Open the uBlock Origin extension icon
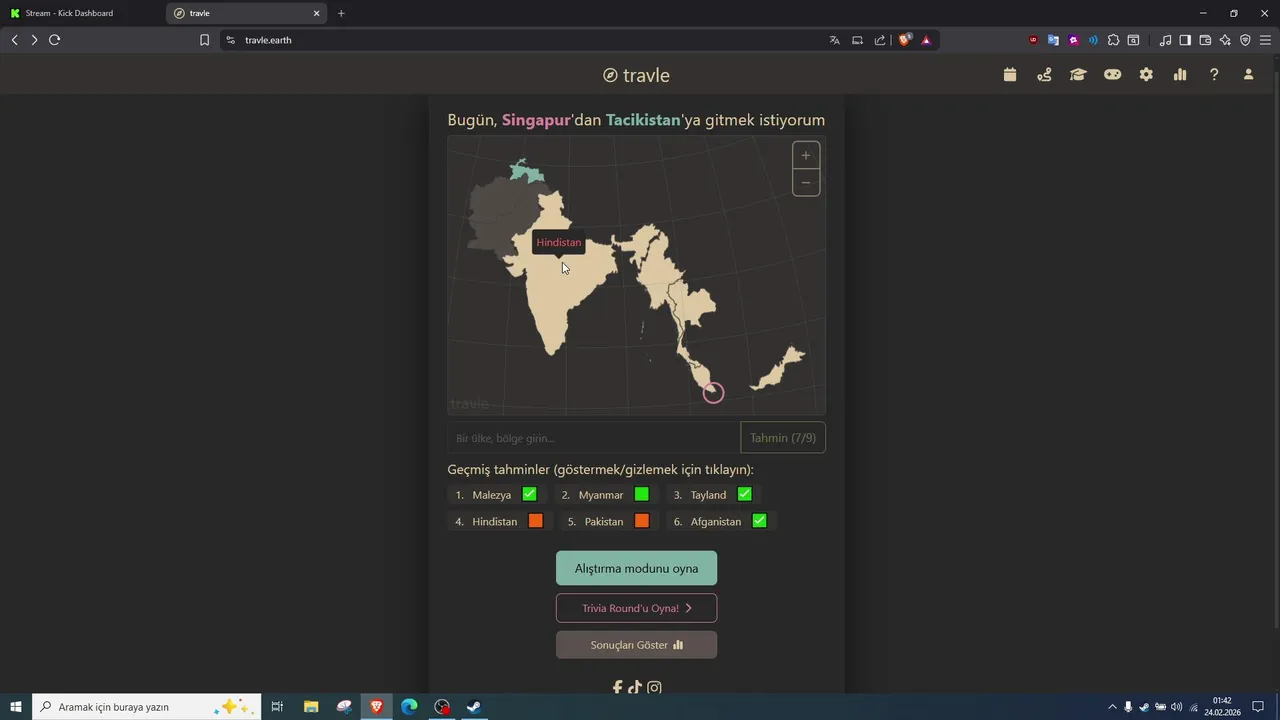This screenshot has width=1280, height=720. click(x=1034, y=40)
